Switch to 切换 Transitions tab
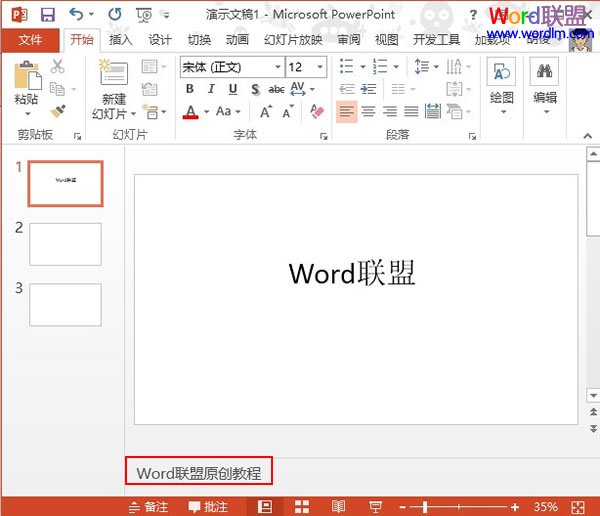600x516 pixels. tap(199, 39)
